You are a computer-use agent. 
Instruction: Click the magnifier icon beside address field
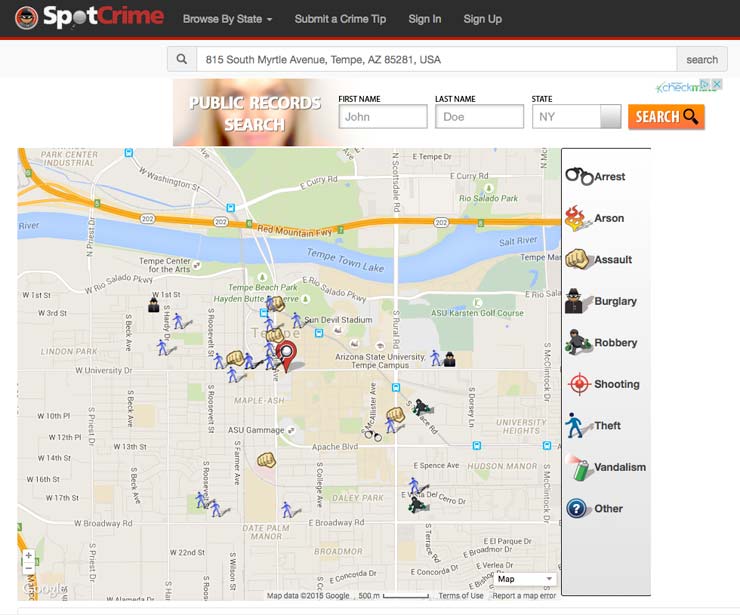[x=182, y=59]
